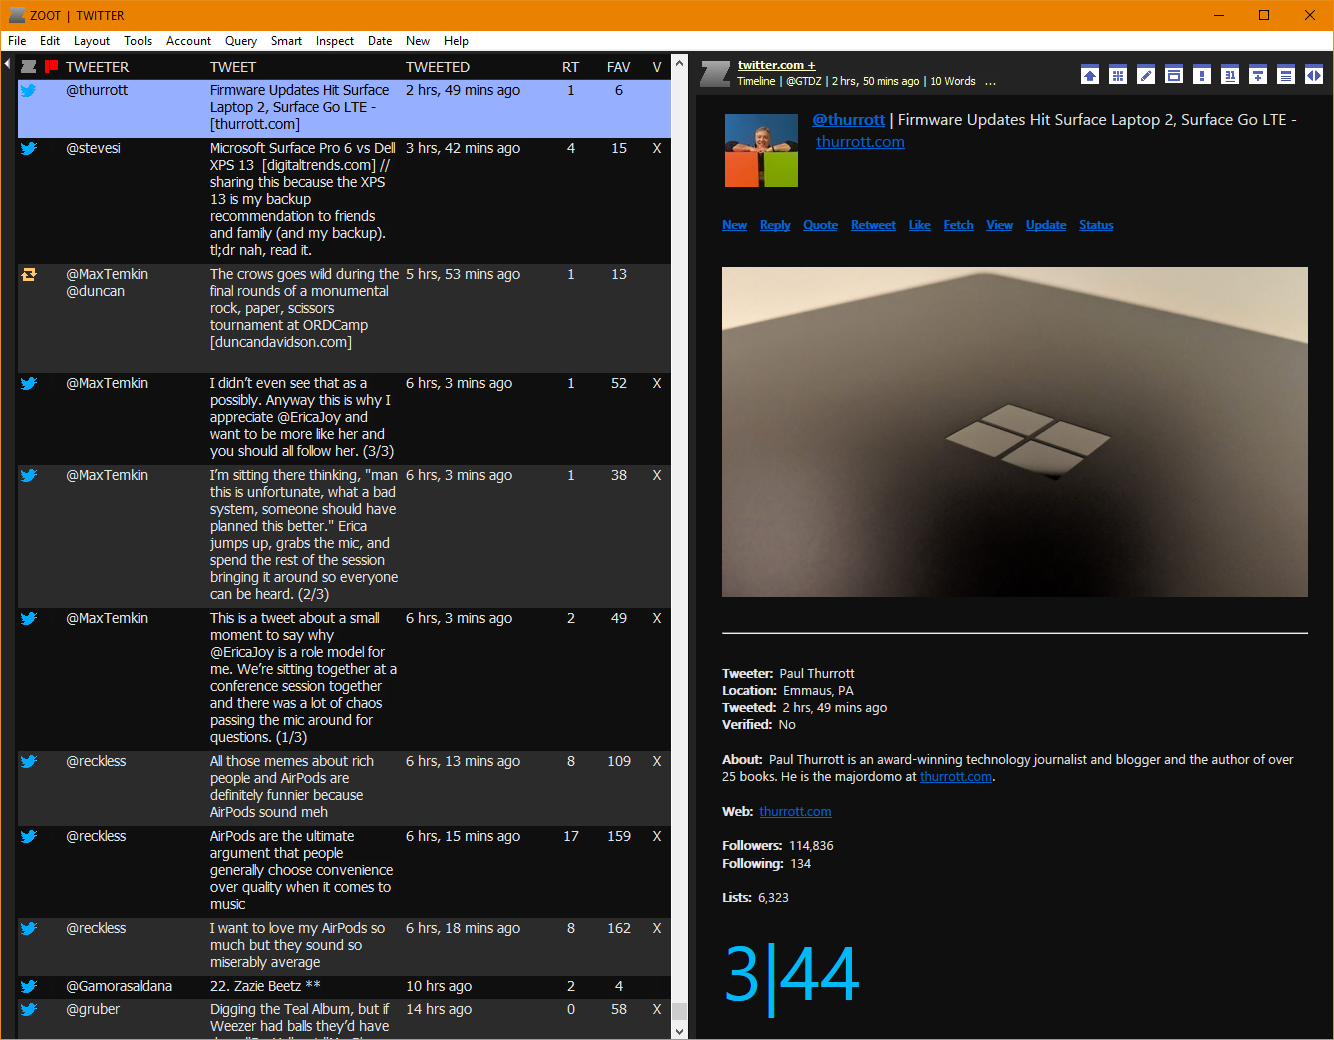Open the Edit menu
The width and height of the screenshot is (1334, 1040).
(50, 41)
